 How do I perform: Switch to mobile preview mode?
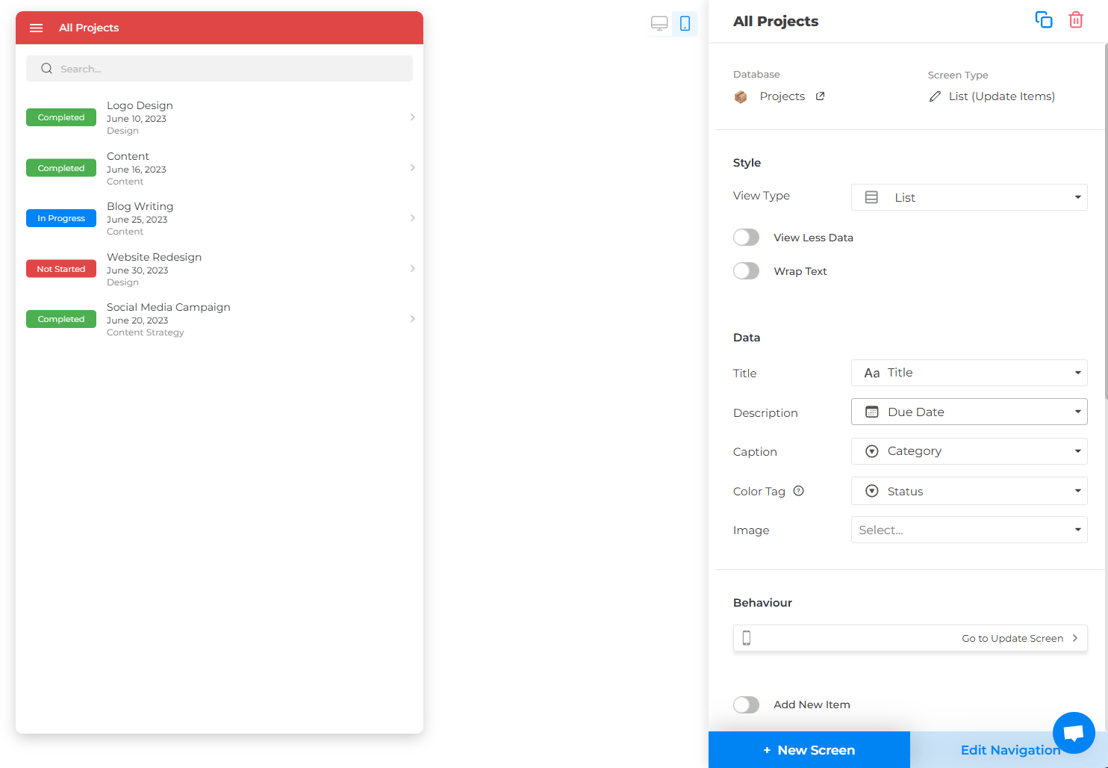point(685,23)
